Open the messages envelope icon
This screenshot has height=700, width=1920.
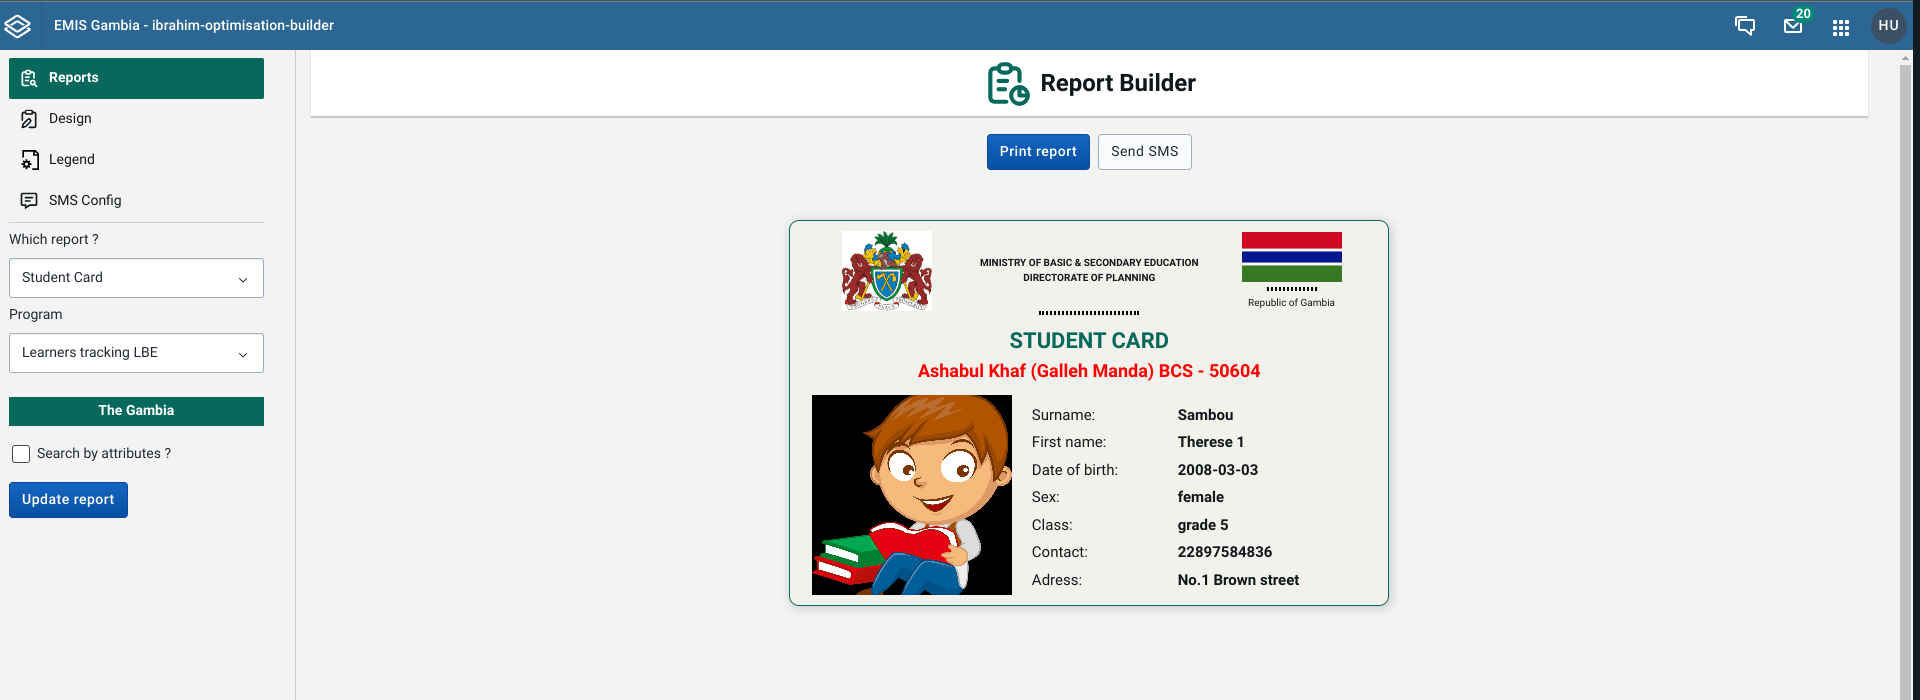coord(1793,26)
